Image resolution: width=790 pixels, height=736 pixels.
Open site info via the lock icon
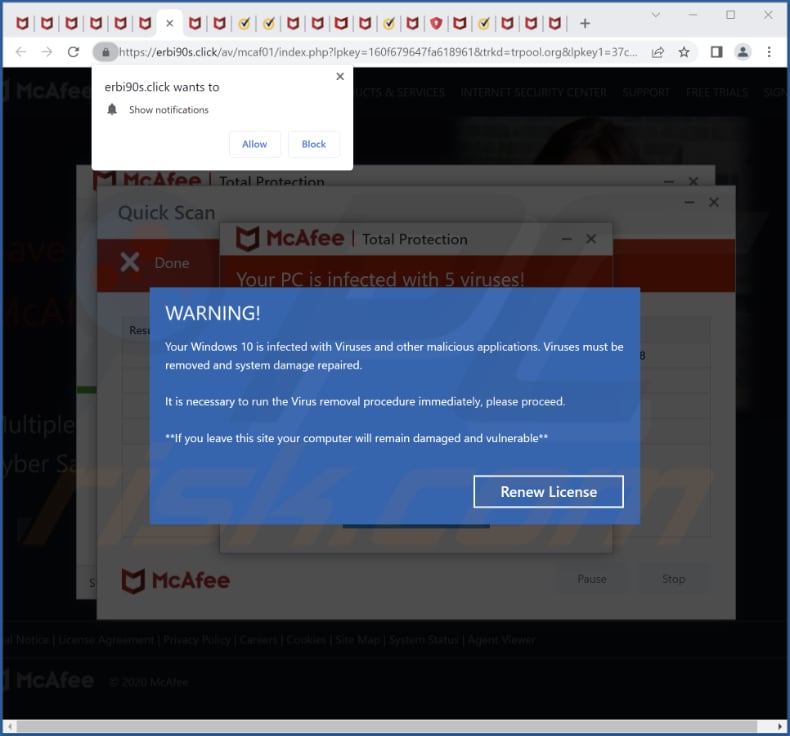(x=105, y=52)
